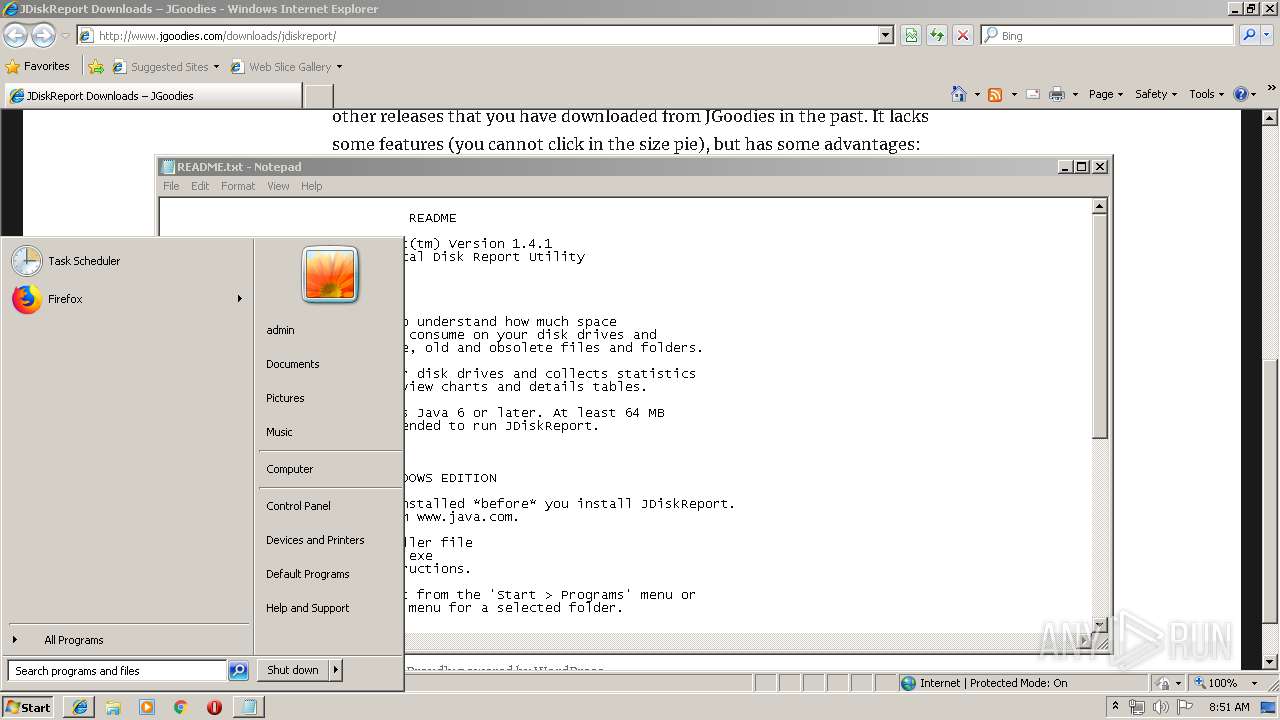Click the Bing search input box
This screenshot has width=1280, height=720.
click(x=1107, y=35)
